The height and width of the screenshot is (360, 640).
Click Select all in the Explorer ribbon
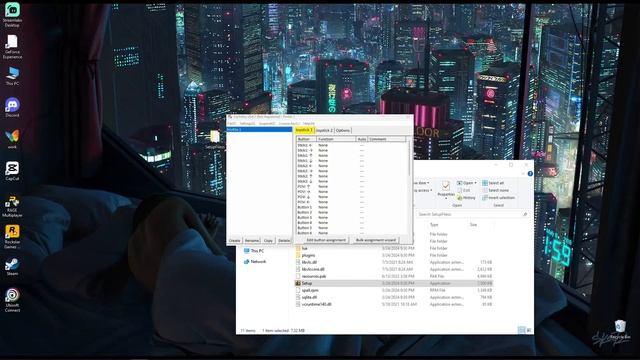pyautogui.click(x=493, y=183)
